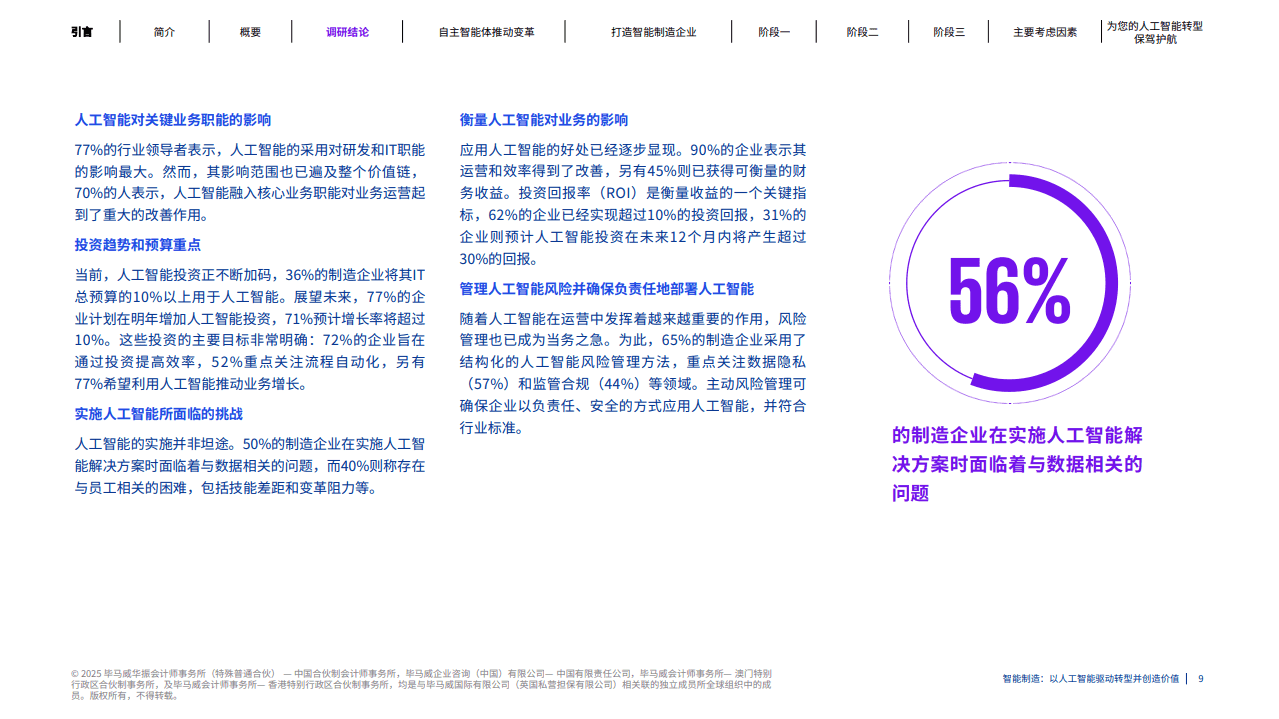
Task: Select the 阶段一 navigation item
Action: (x=773, y=31)
